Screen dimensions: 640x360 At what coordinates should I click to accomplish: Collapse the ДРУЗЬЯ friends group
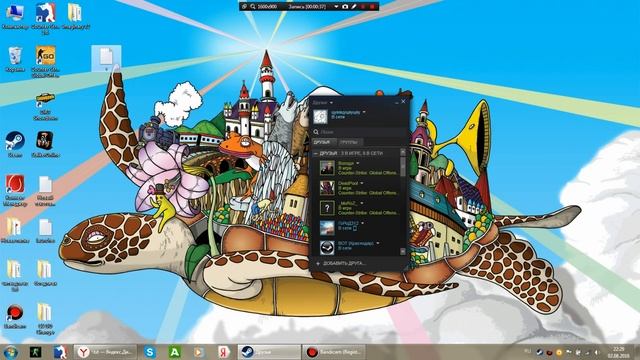[x=316, y=153]
